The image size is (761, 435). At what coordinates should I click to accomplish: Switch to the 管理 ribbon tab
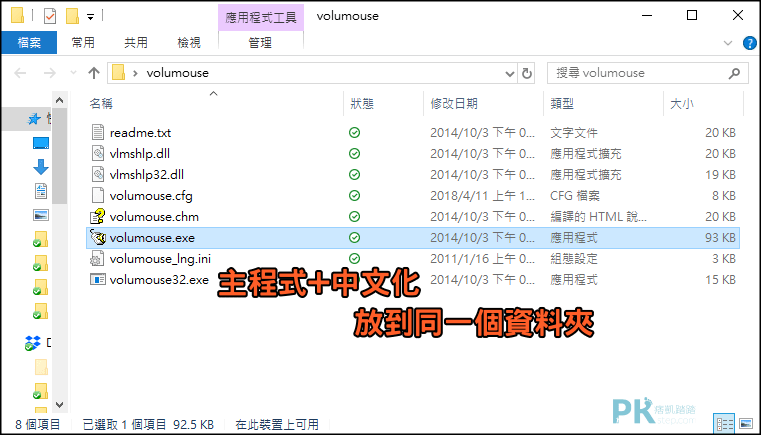pyautogui.click(x=261, y=43)
